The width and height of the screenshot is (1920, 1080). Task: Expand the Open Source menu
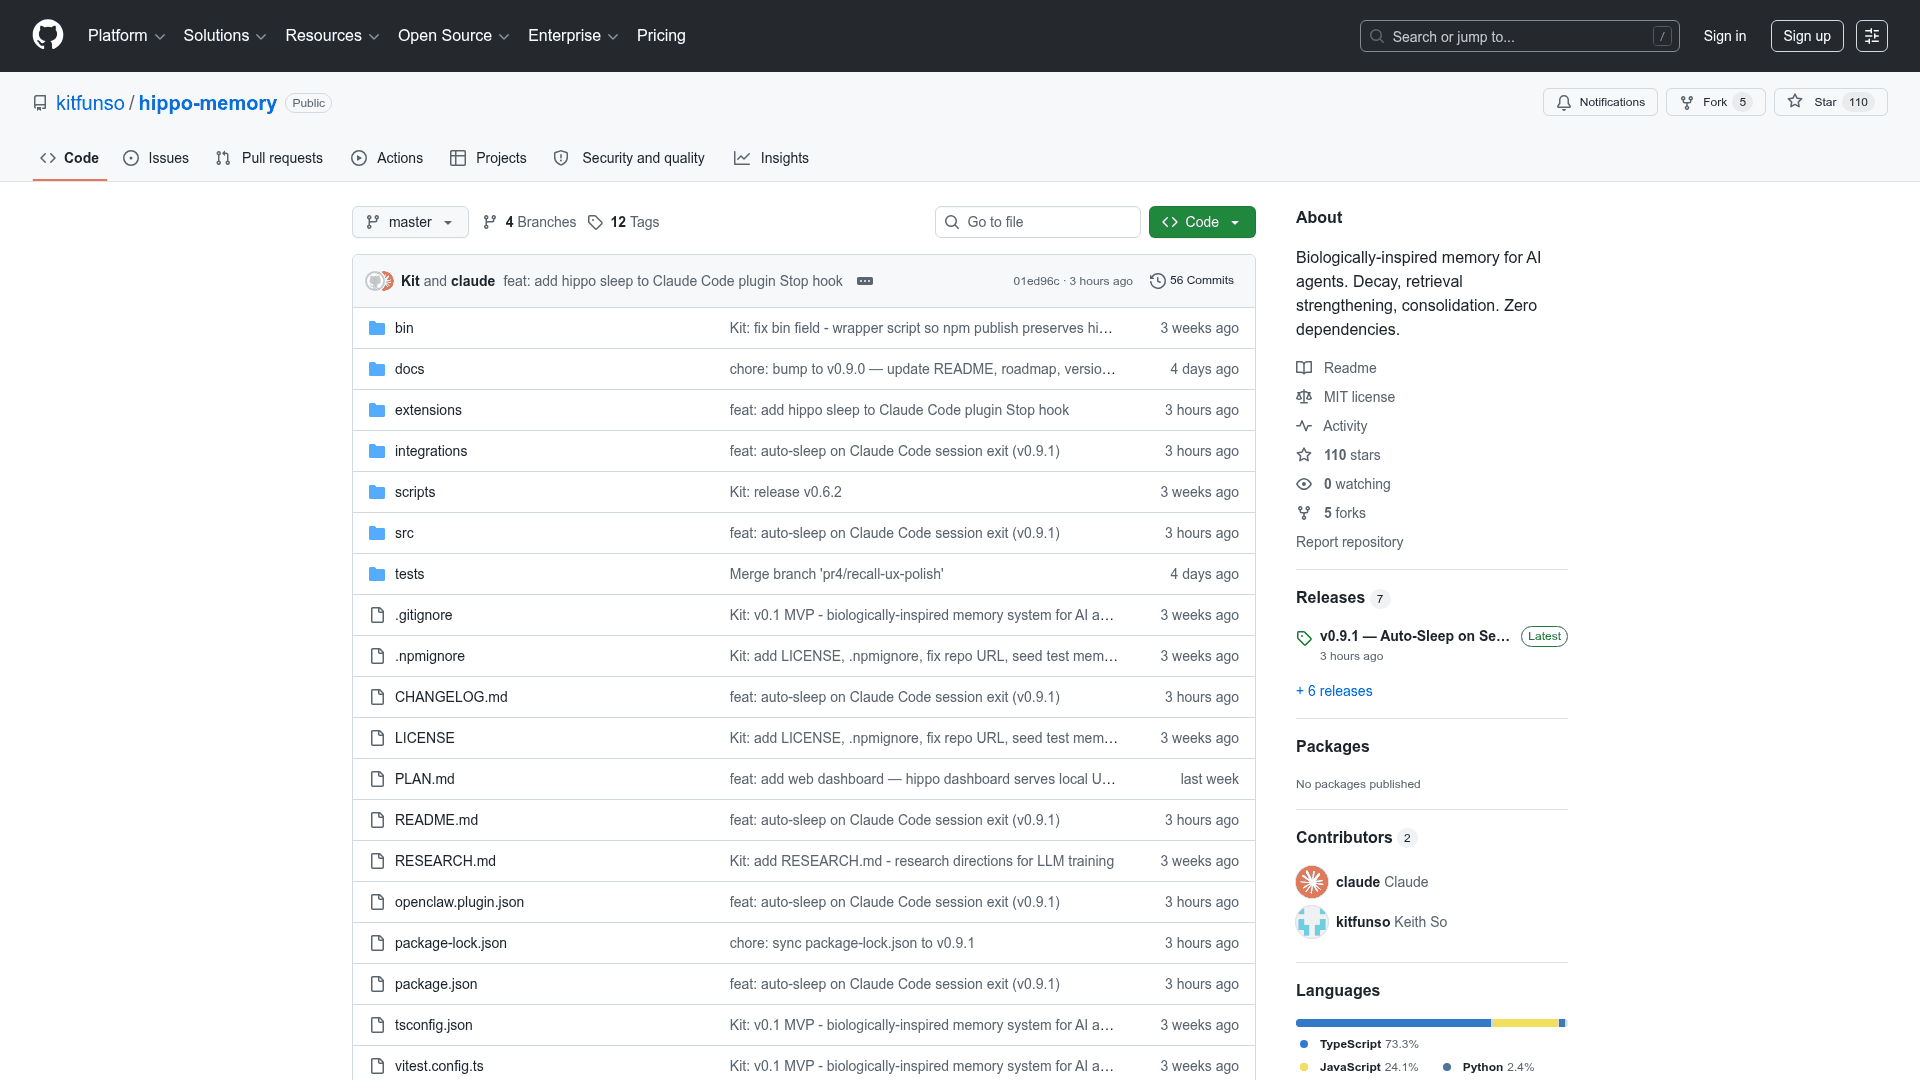(453, 36)
